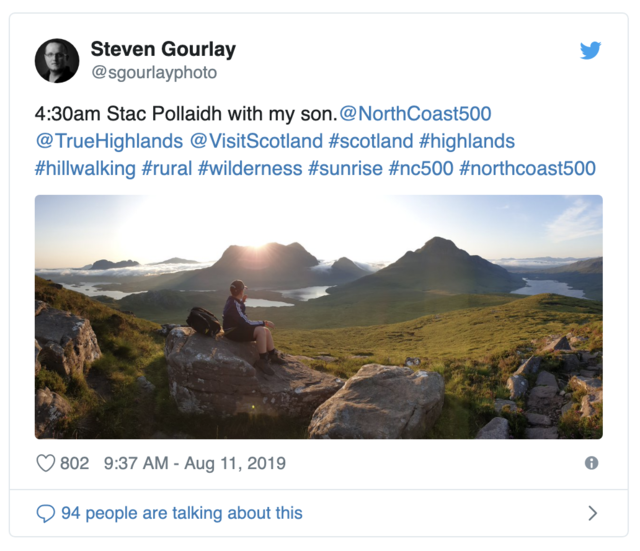Follow the #wilderness hashtag link
Viewport: 640px width, 551px height.
coord(250,168)
